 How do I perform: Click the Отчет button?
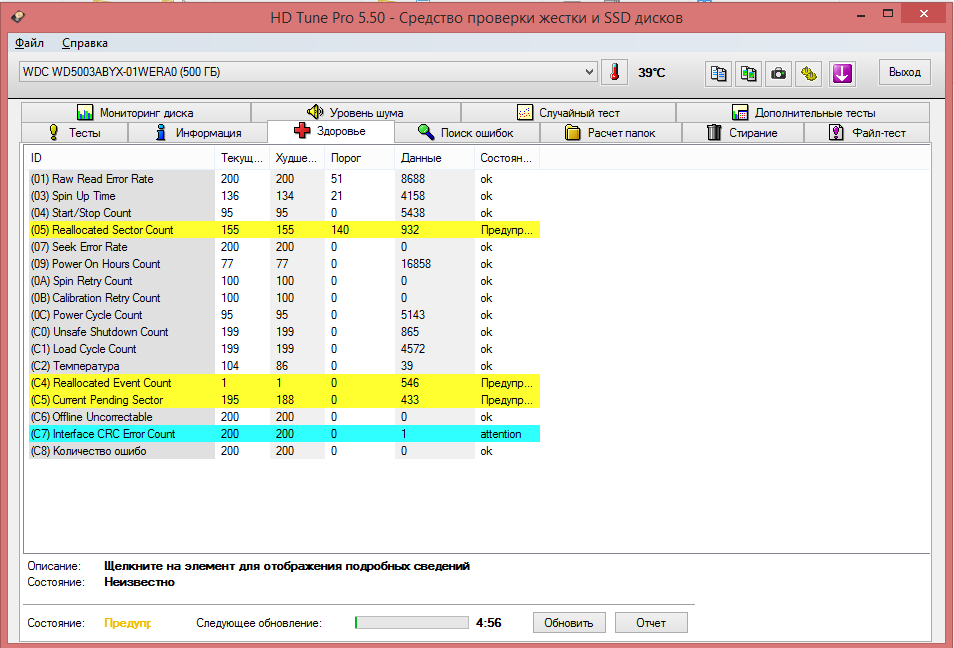(x=651, y=622)
